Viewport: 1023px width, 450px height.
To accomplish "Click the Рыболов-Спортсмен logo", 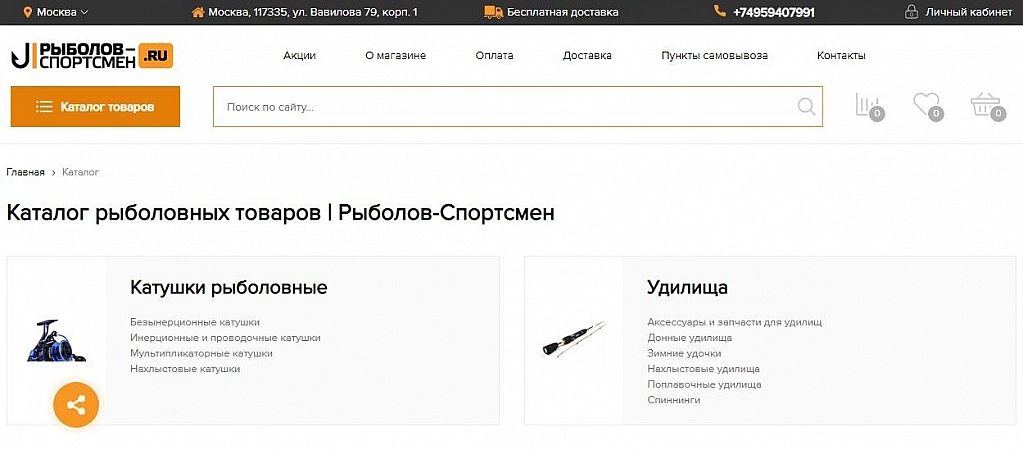I will point(92,56).
